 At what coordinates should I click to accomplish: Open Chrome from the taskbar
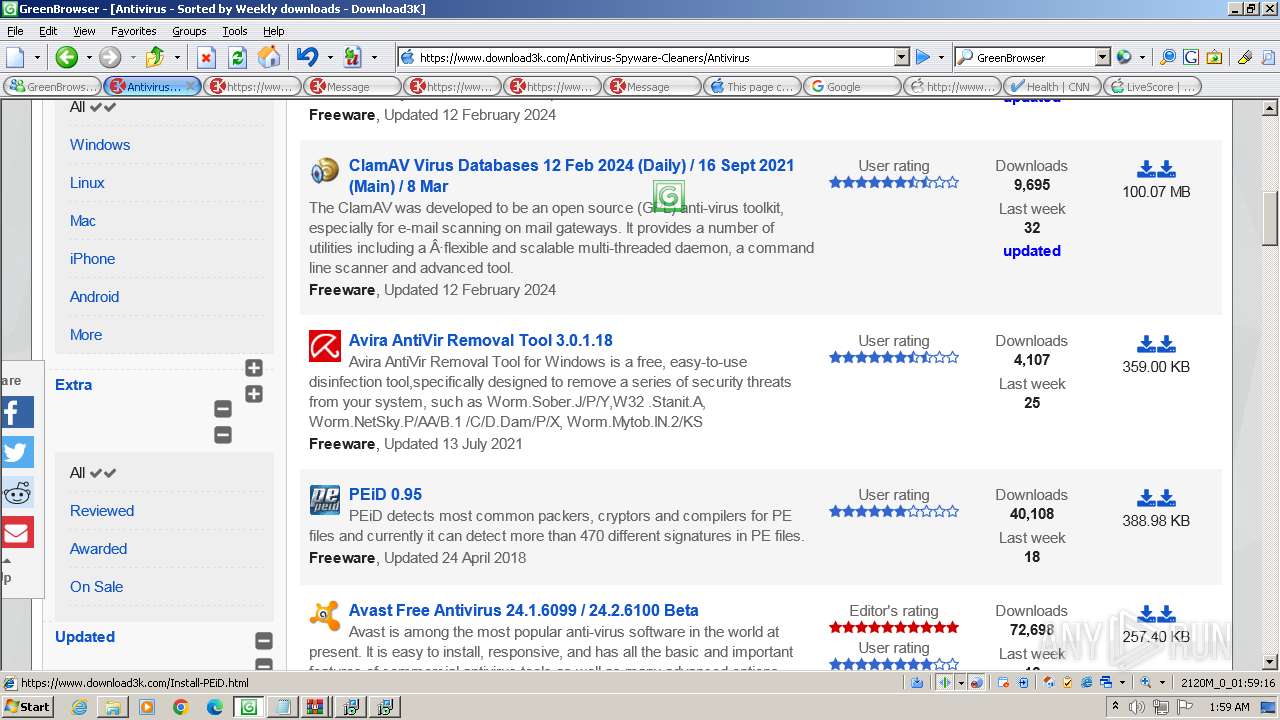(x=181, y=707)
